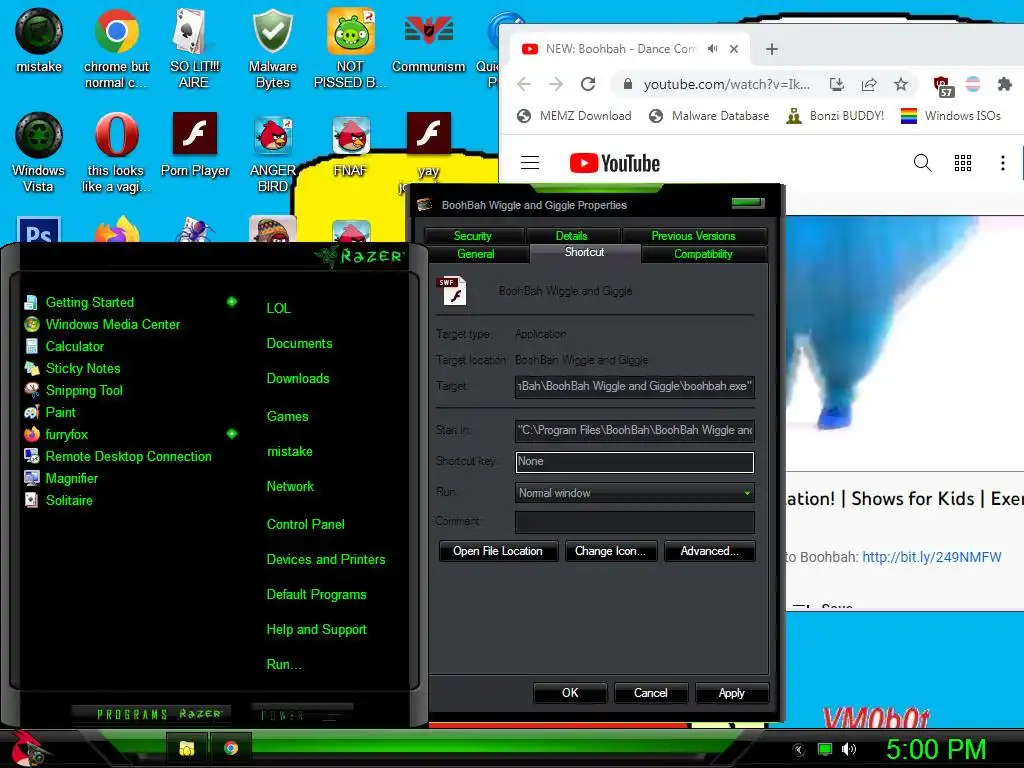Click the install/download icon in address bar
This screenshot has height=768, width=1024.
click(x=837, y=84)
